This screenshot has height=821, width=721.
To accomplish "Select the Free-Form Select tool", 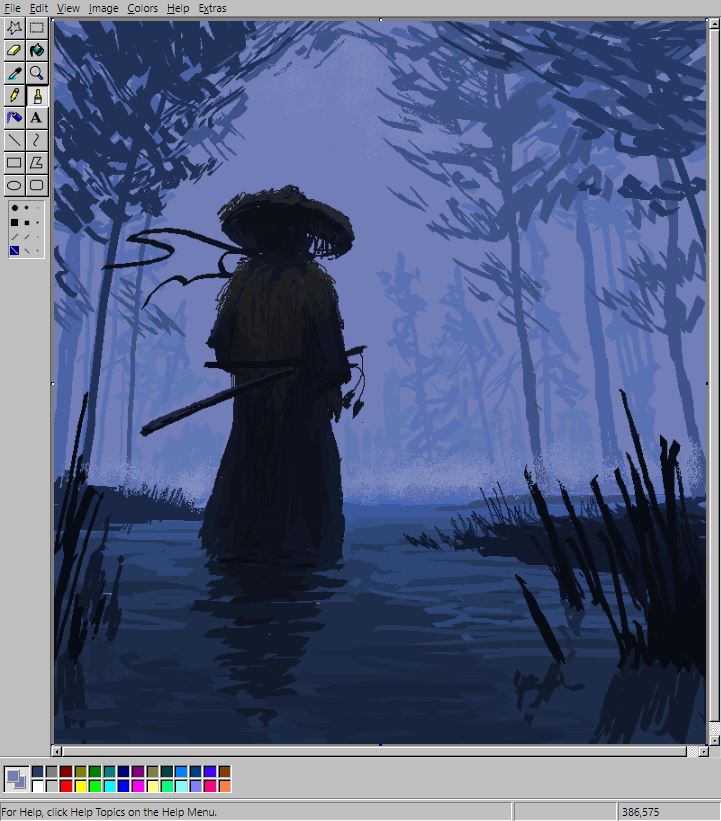I will coord(14,28).
